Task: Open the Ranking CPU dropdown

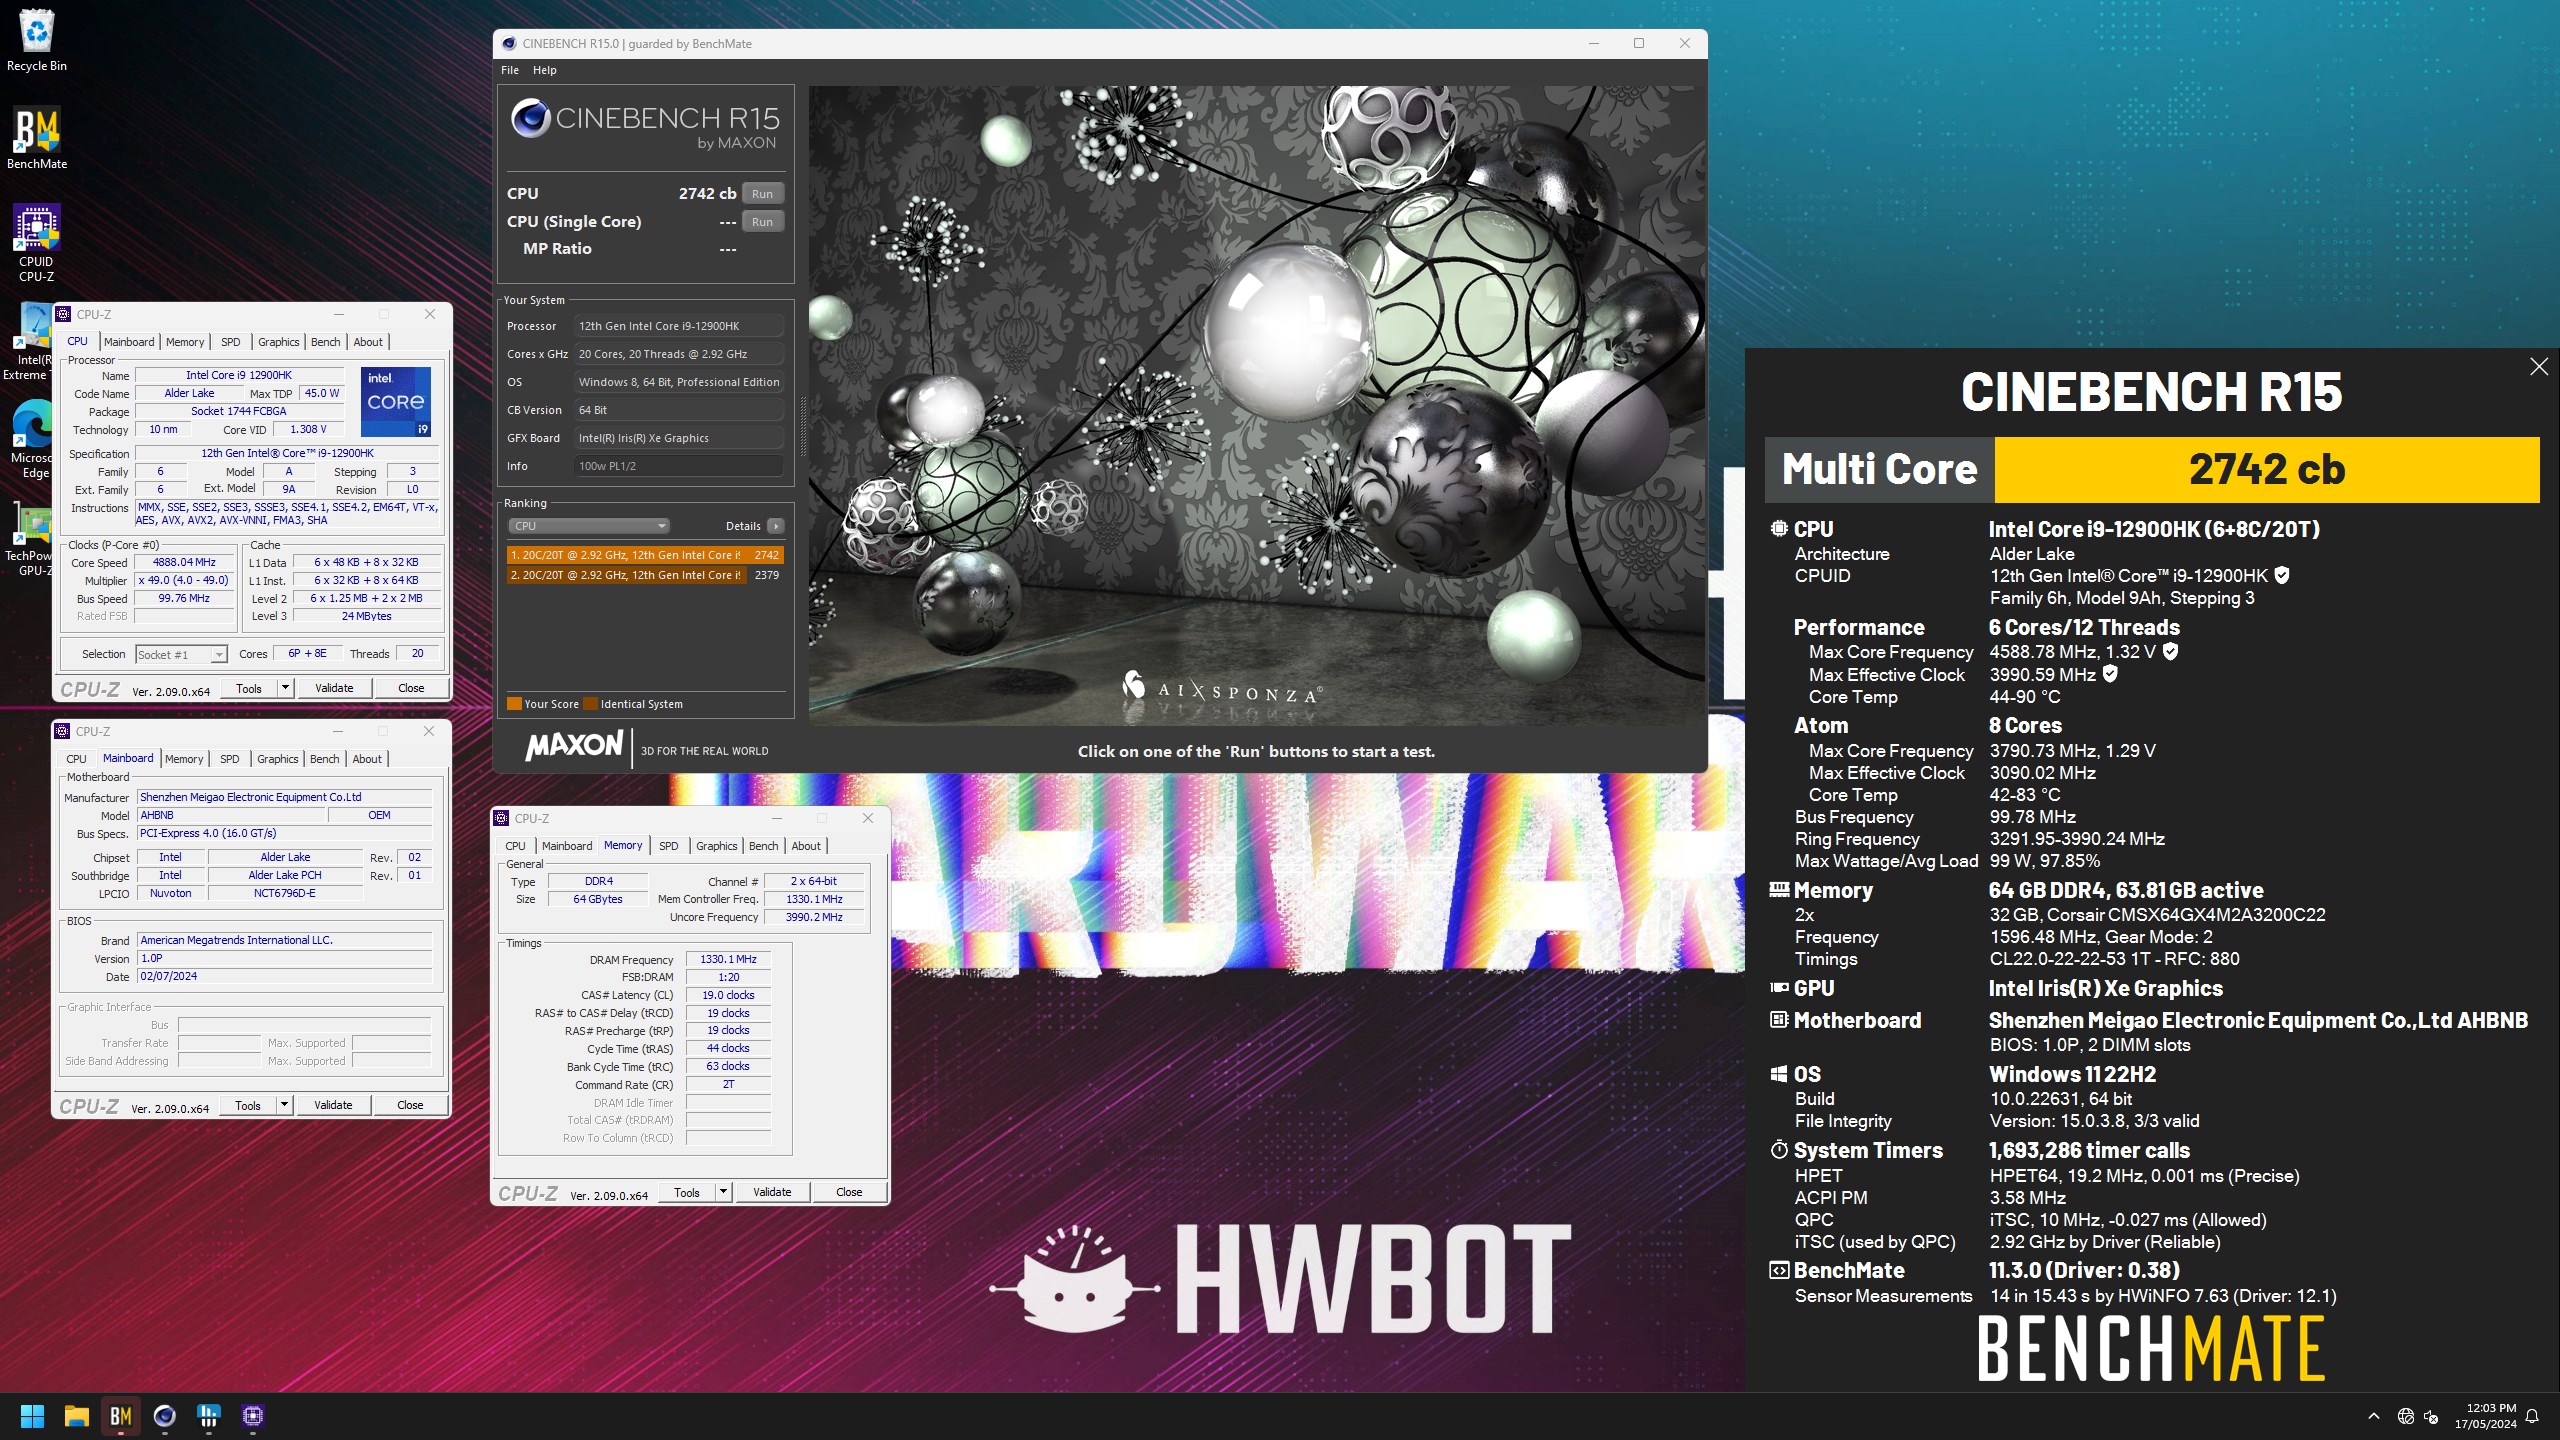Action: [588, 526]
